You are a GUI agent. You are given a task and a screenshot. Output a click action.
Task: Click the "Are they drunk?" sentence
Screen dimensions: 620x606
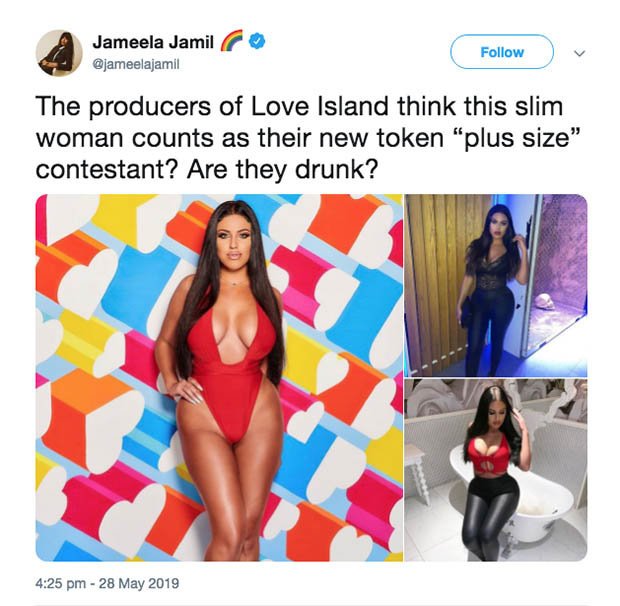point(283,170)
